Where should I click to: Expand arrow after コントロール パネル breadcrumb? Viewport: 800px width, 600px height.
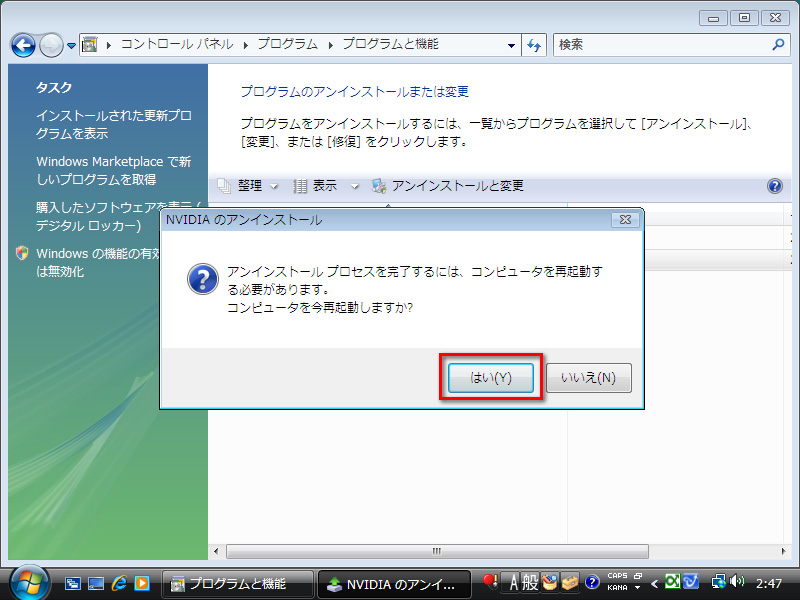pos(245,45)
